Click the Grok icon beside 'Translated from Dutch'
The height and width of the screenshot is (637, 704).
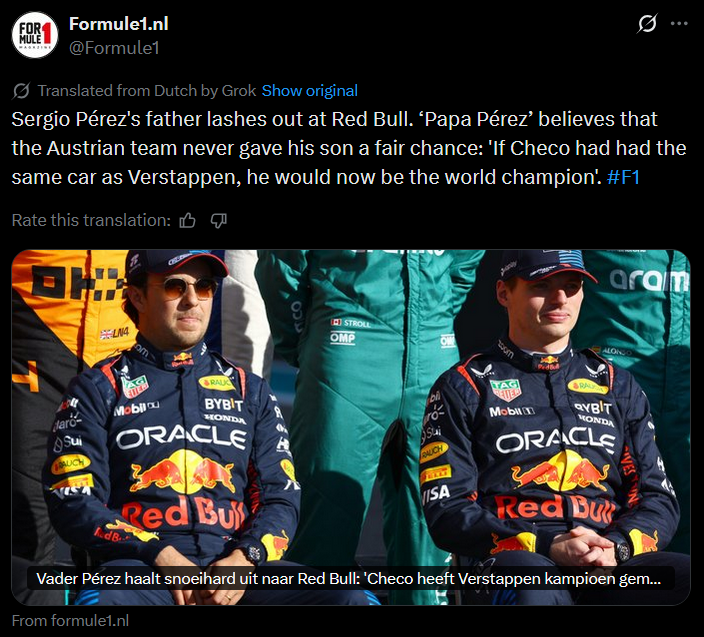click(x=21, y=91)
